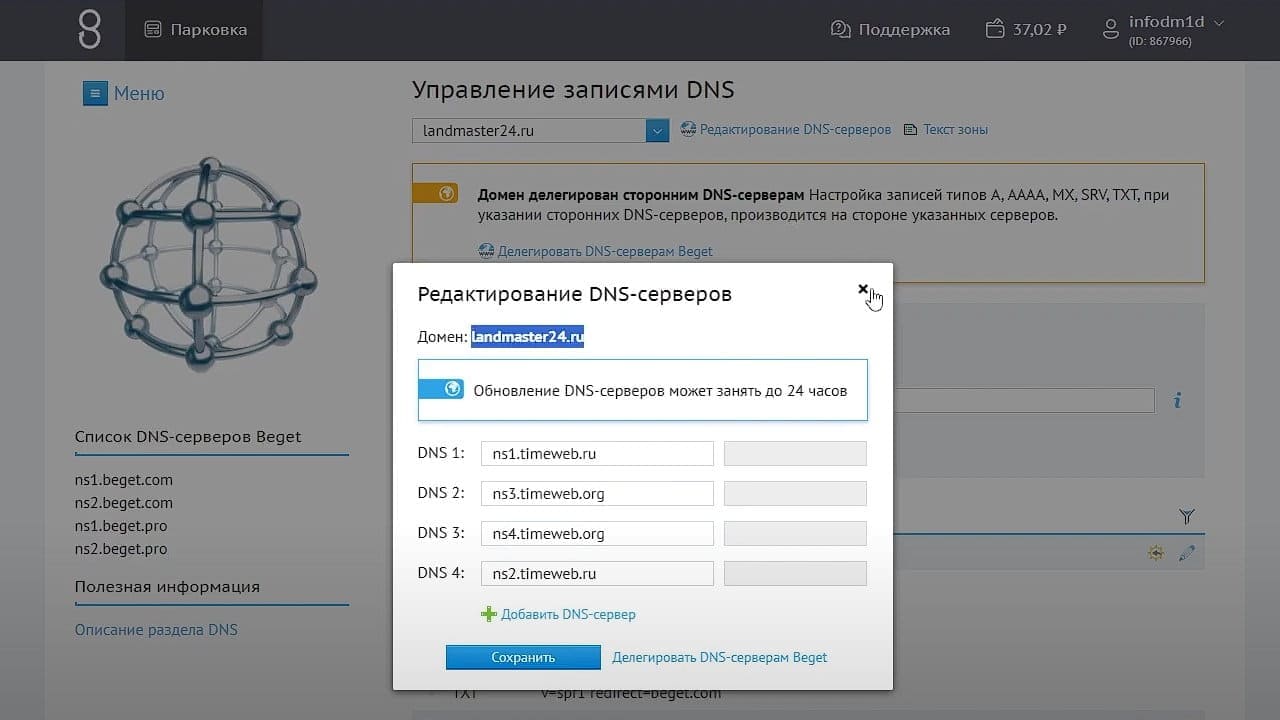The height and width of the screenshot is (720, 1280).
Task: Click the gear settings icon in record row
Action: (x=1156, y=553)
